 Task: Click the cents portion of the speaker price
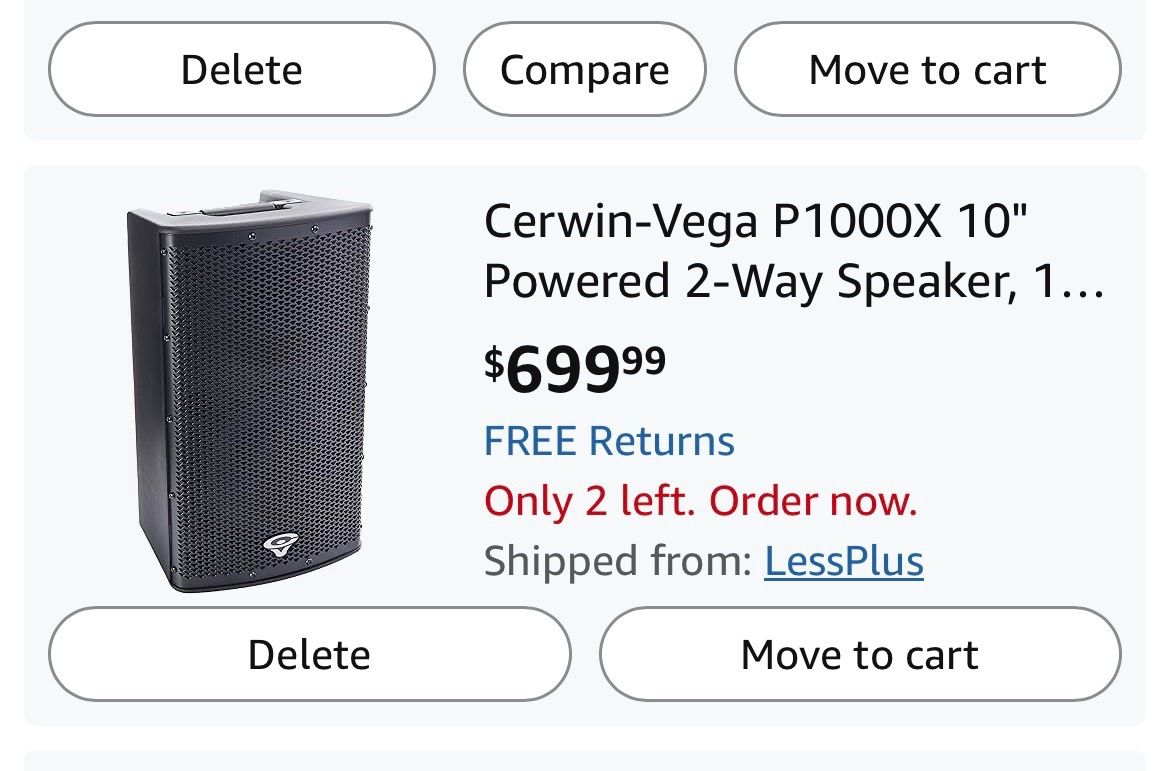pos(644,360)
